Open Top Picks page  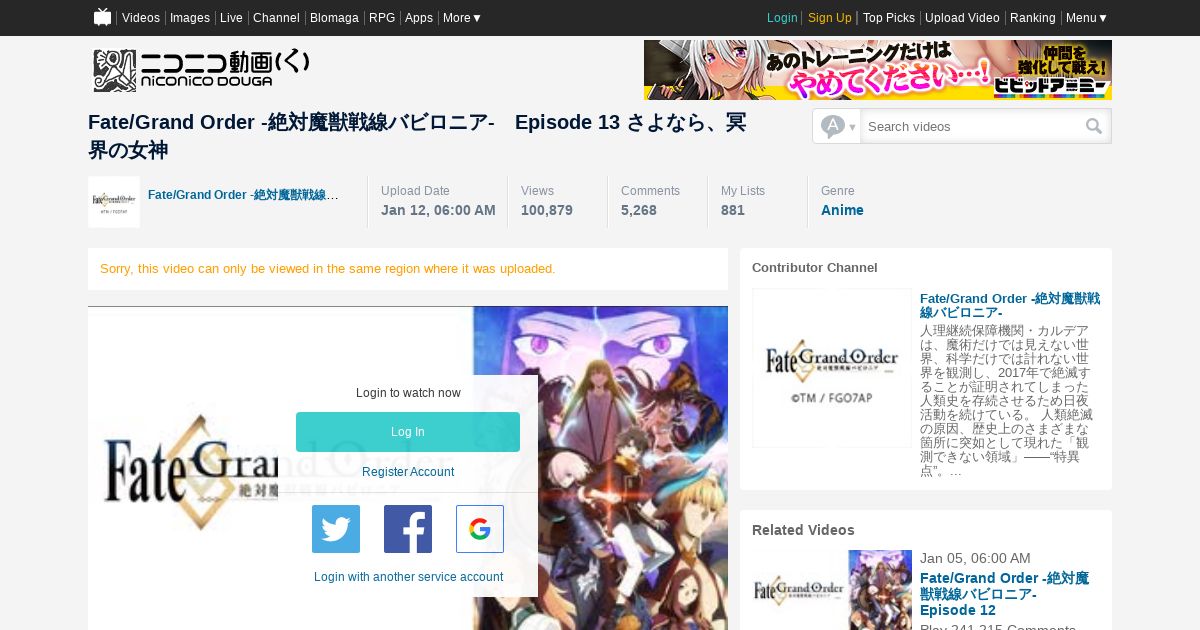pyautogui.click(x=889, y=18)
